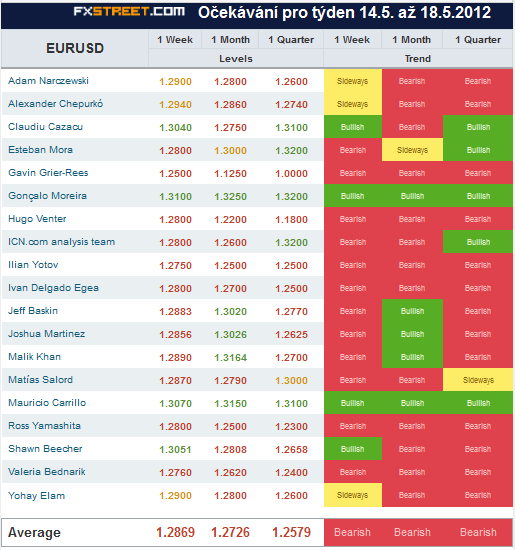The height and width of the screenshot is (550, 515).
Task: Select the 1 Quarter Trend column header
Action: 478,40
